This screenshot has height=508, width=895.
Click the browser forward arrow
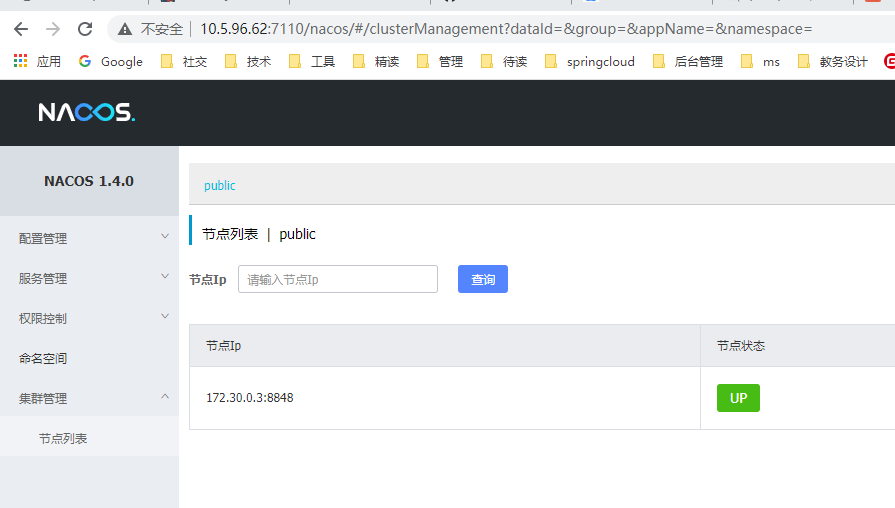[53, 29]
